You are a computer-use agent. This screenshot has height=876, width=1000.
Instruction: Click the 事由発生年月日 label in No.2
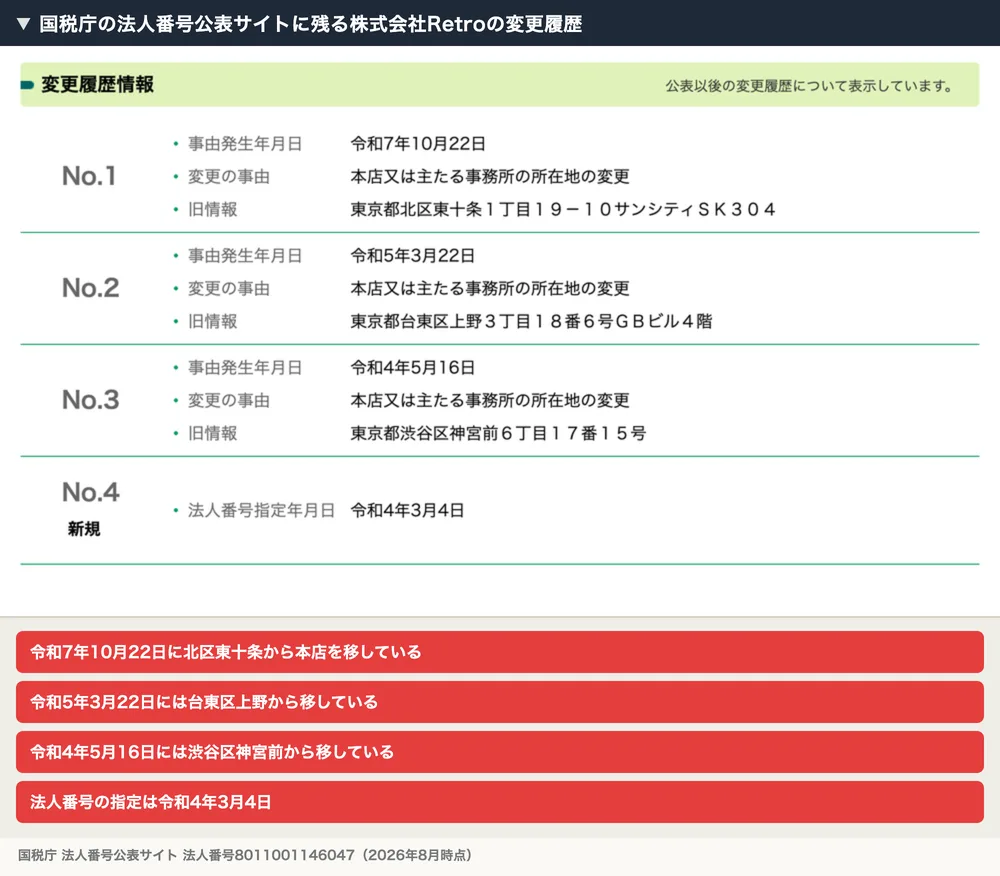tap(245, 256)
